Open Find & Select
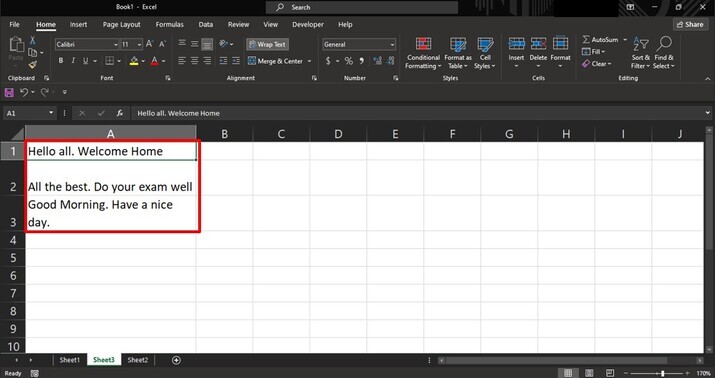The image size is (715, 378). (x=663, y=53)
